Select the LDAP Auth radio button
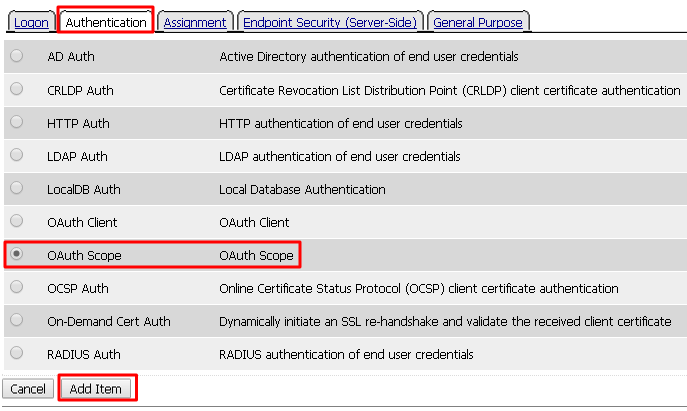687x411 pixels. [17, 155]
